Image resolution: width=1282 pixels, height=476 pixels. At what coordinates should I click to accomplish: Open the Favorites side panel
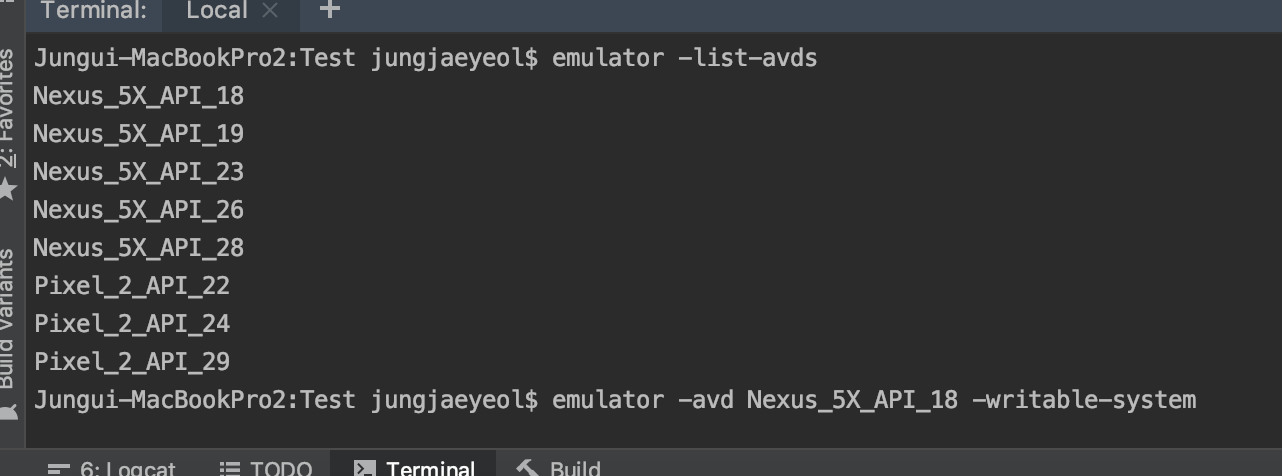tap(8, 108)
